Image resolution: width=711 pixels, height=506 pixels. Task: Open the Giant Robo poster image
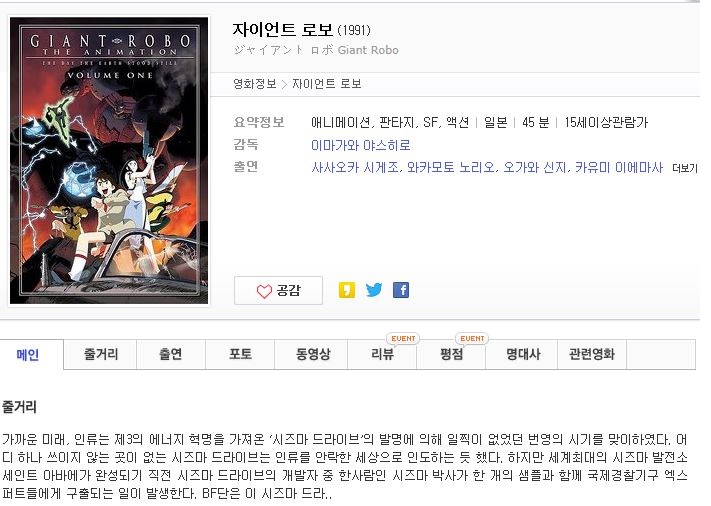click(x=109, y=161)
